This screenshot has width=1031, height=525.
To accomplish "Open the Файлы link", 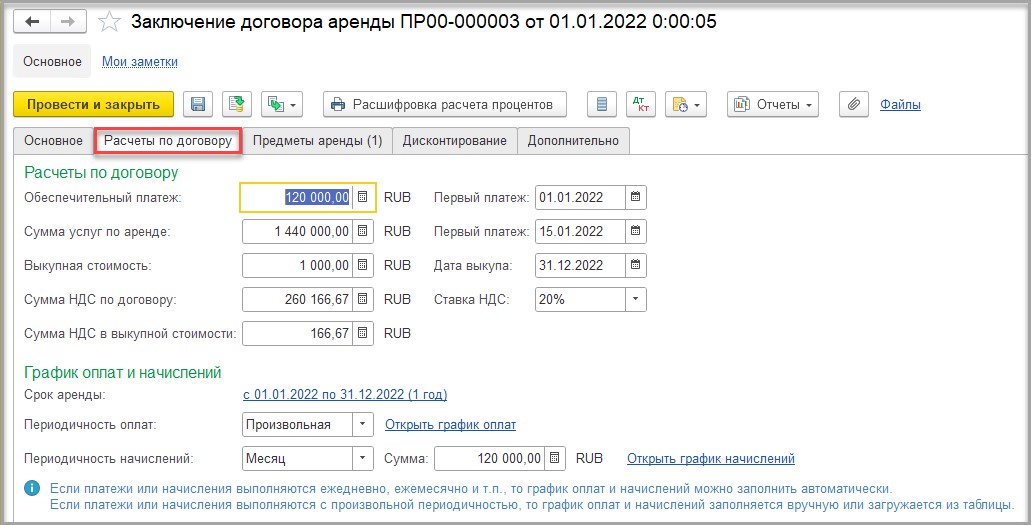I will click(900, 104).
